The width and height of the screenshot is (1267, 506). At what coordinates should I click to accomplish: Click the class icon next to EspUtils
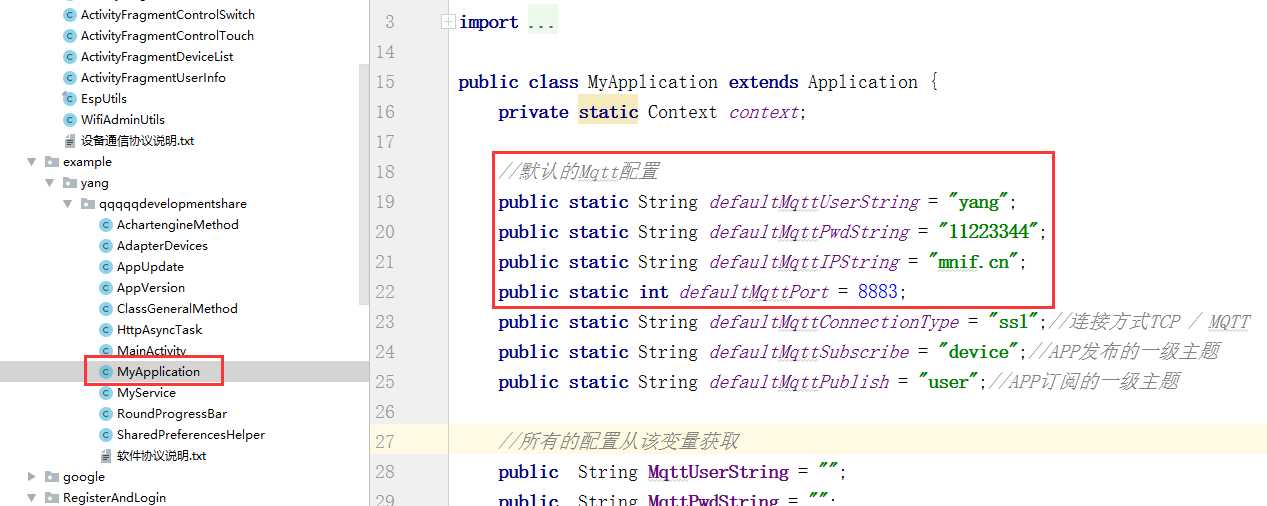tap(70, 99)
